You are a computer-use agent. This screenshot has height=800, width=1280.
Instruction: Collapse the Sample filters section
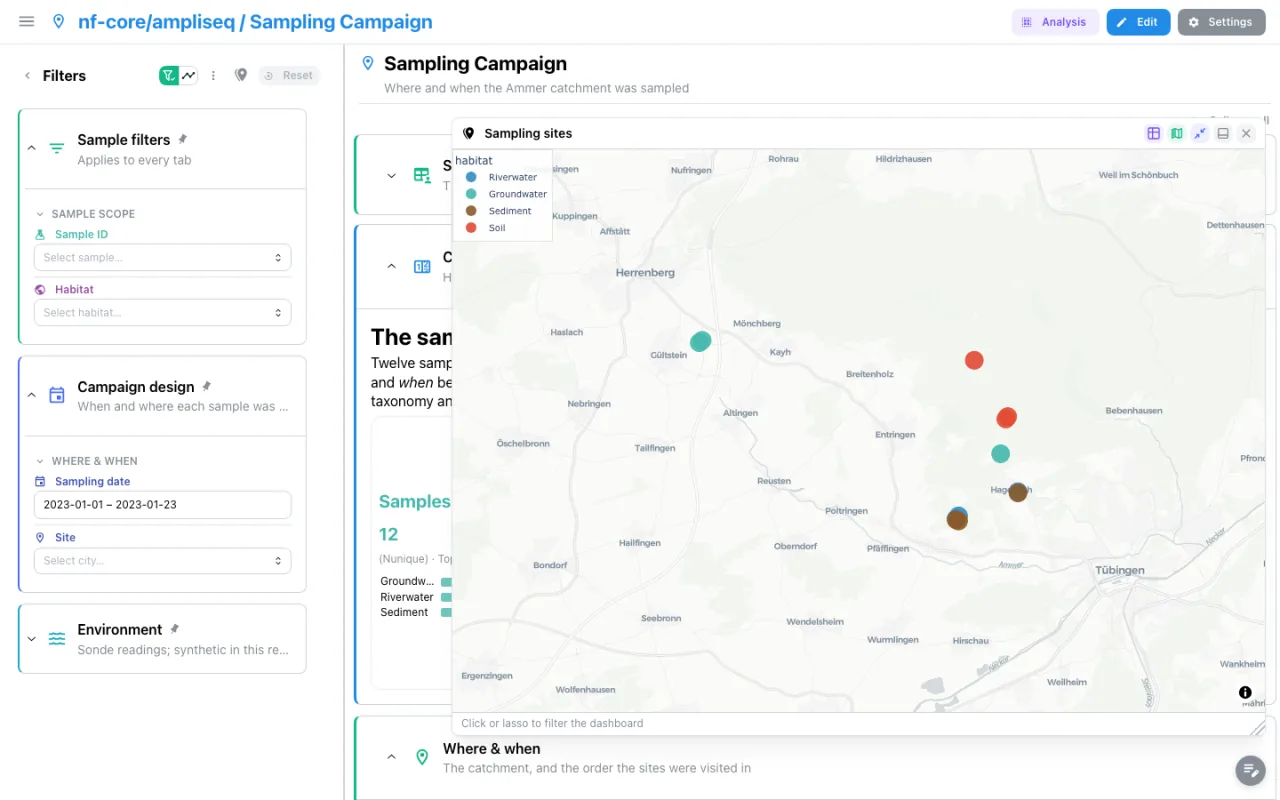coord(31,148)
